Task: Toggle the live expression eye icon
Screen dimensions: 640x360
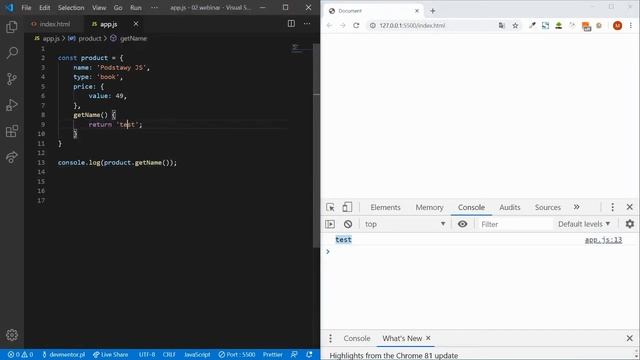Action: point(462,224)
